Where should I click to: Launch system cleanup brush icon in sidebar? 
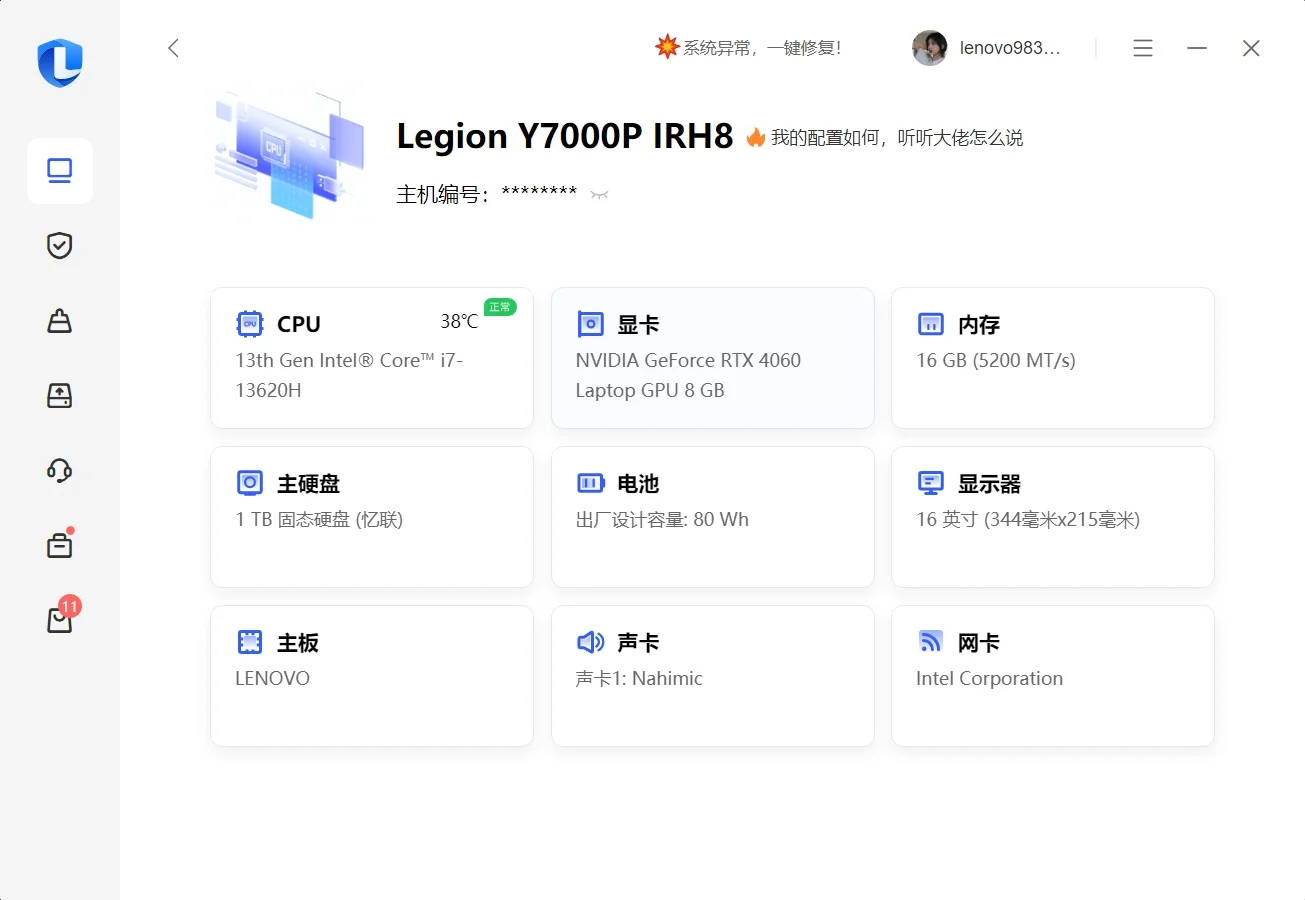(60, 321)
